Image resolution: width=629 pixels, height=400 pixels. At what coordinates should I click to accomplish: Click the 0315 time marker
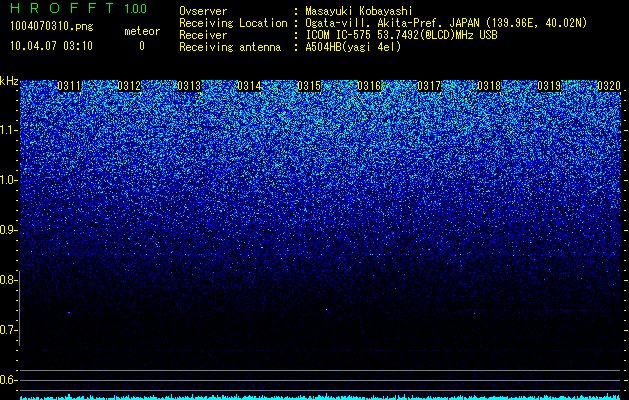[309, 86]
